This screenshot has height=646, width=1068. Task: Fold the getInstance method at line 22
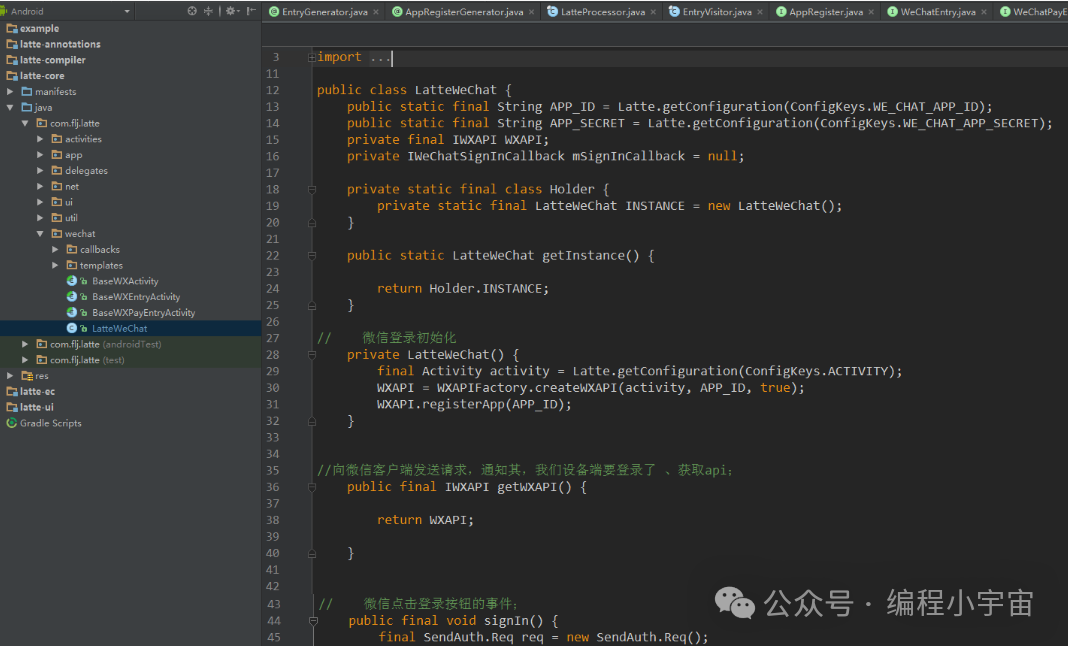tap(312, 256)
